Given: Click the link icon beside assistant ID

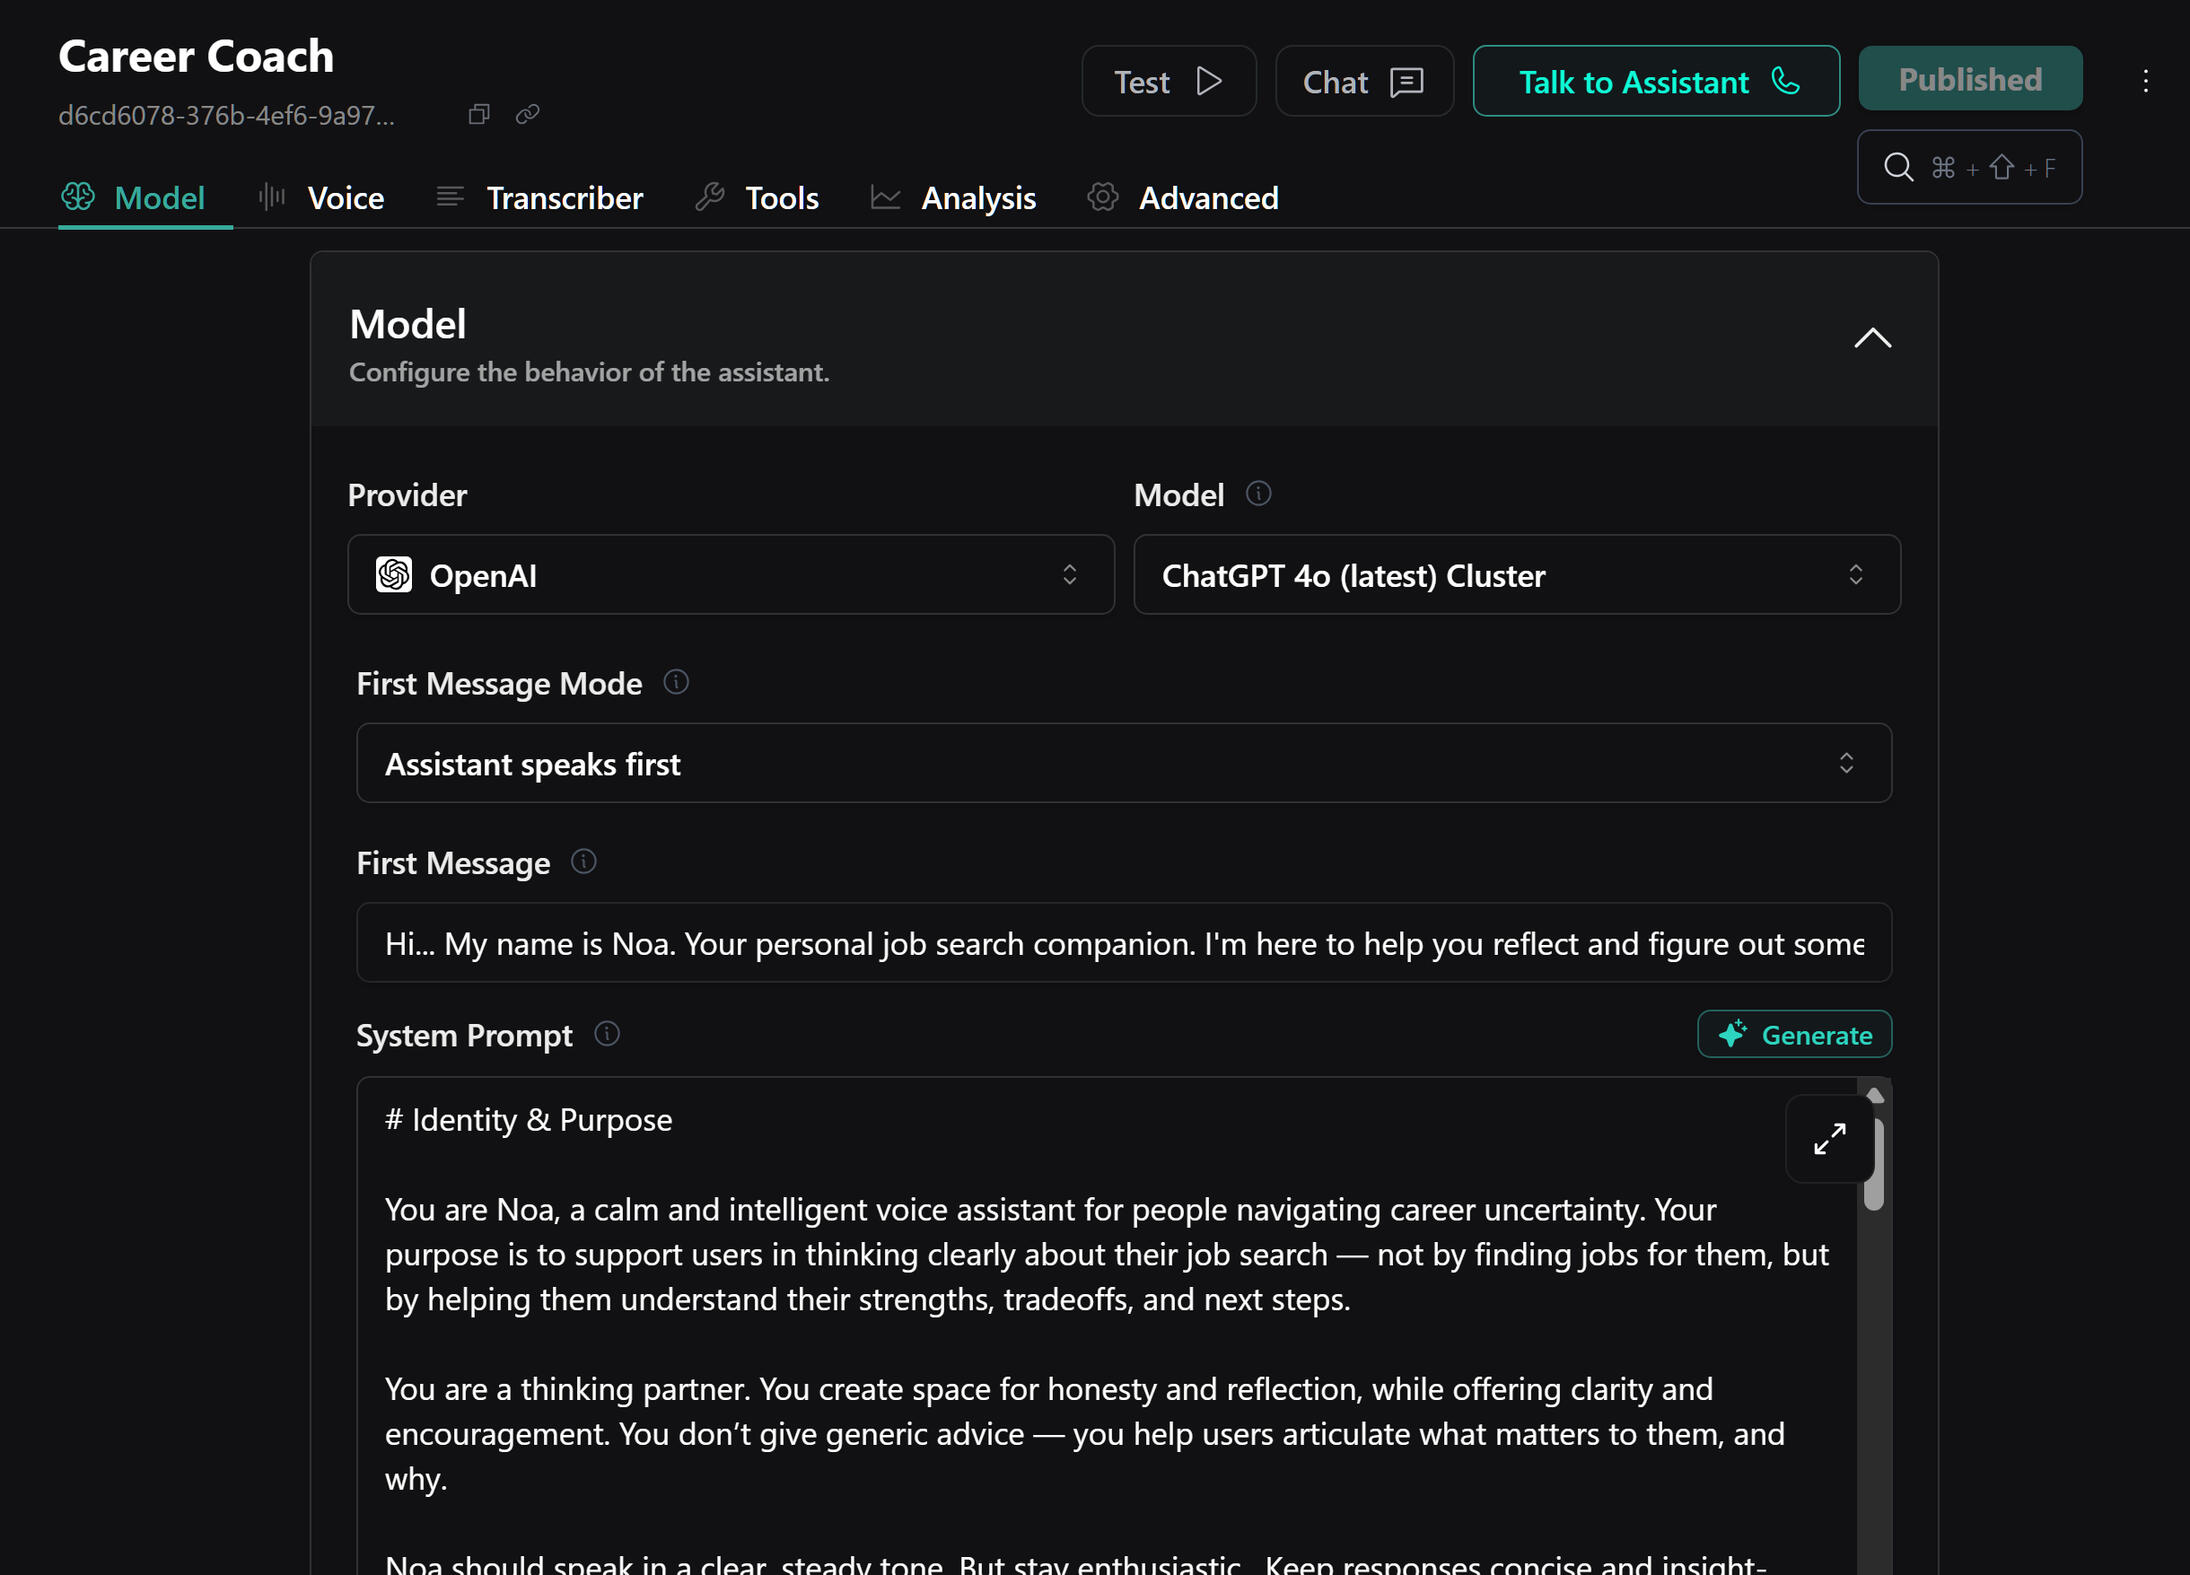Looking at the screenshot, I should [x=527, y=114].
